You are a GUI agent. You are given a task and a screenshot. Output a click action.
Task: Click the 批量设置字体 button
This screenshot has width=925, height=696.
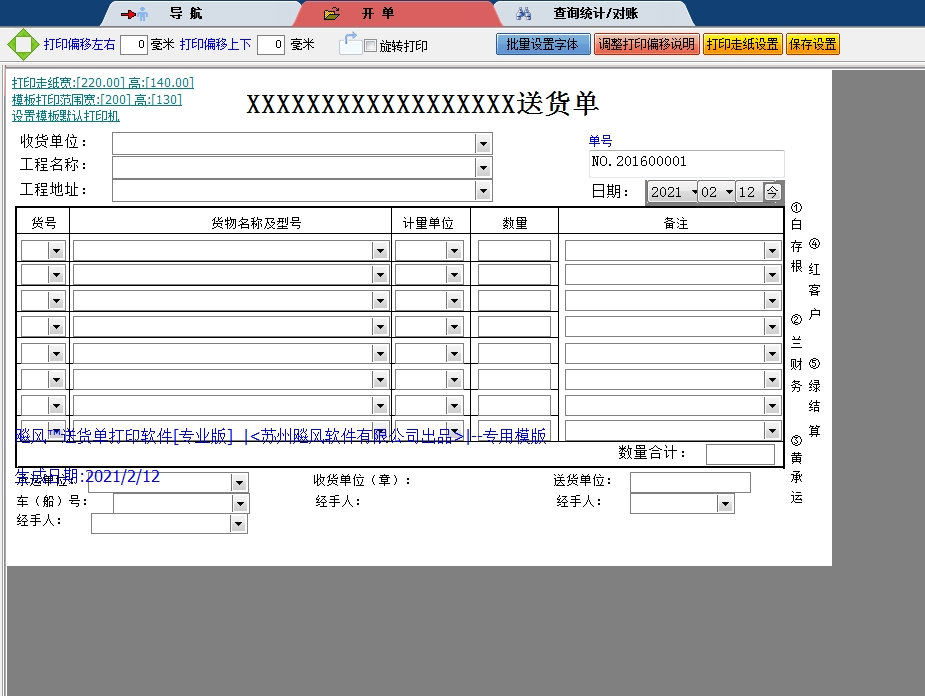click(x=542, y=44)
